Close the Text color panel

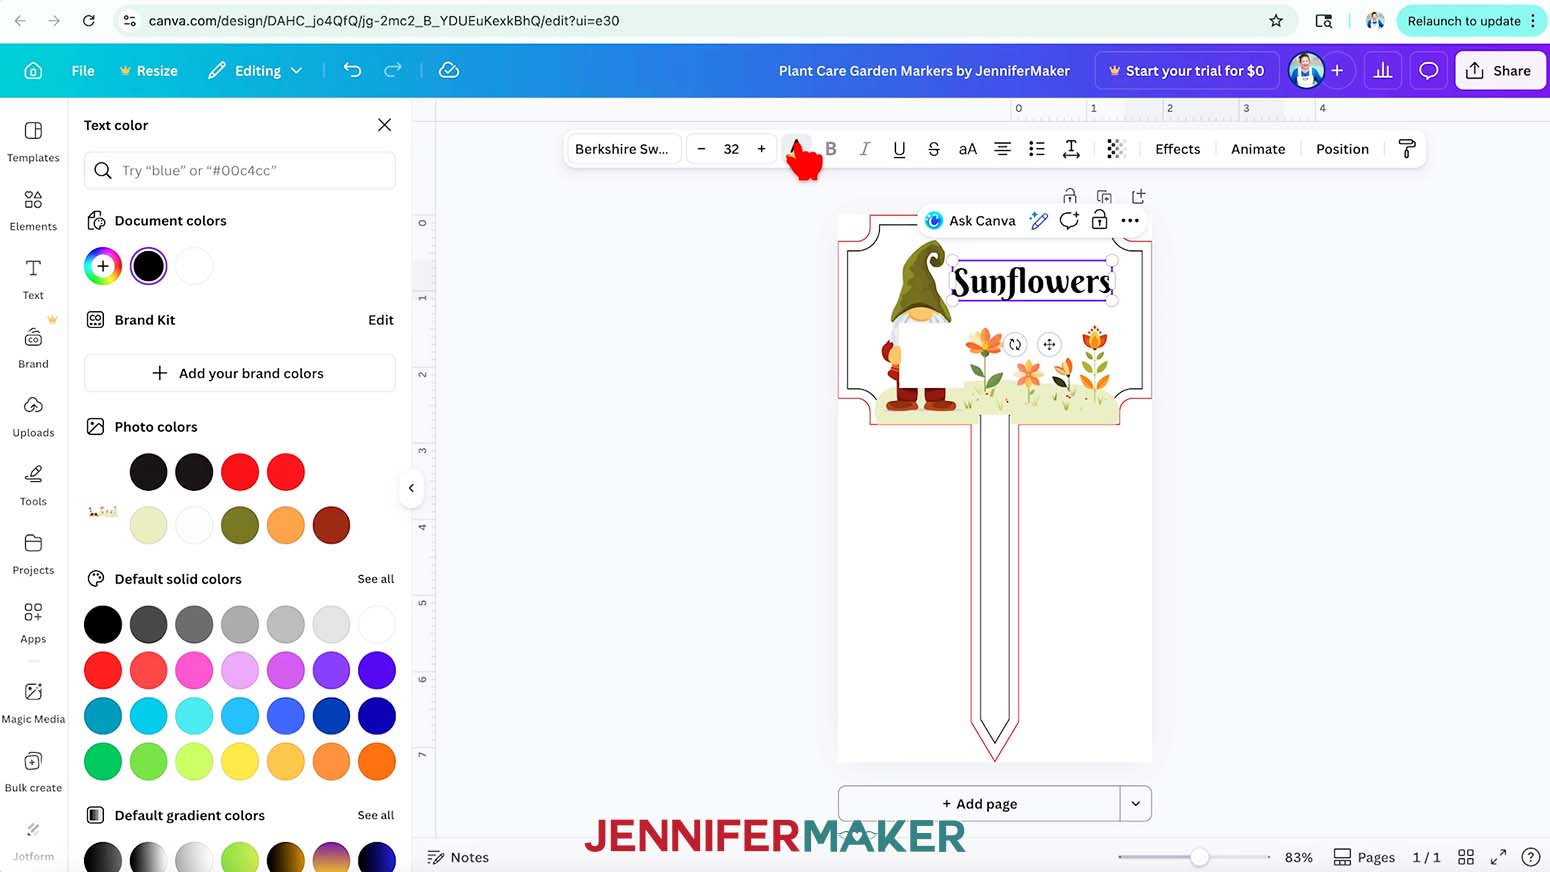384,125
